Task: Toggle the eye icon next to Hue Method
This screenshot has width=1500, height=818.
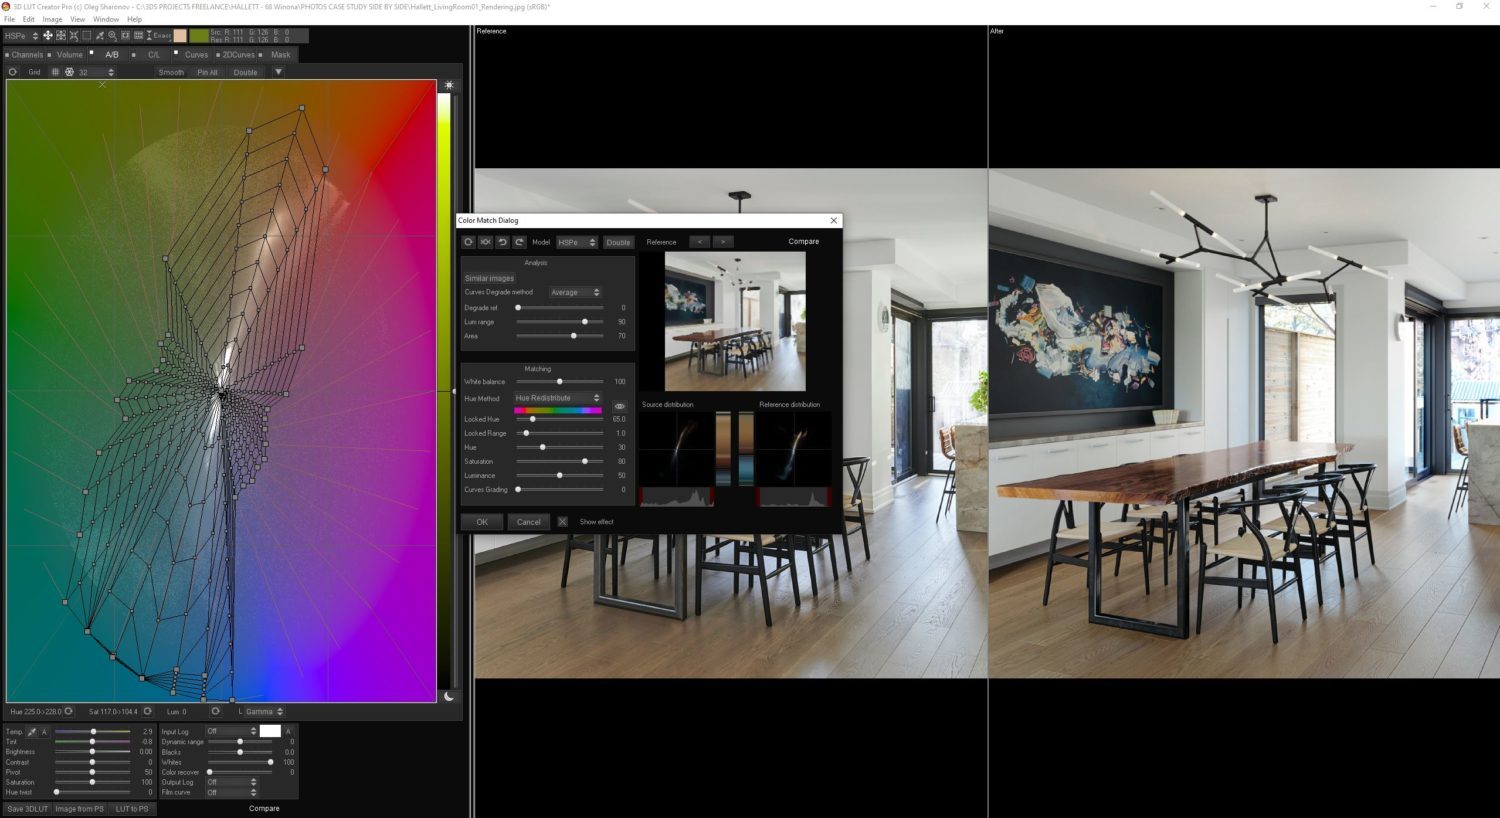Action: [619, 406]
